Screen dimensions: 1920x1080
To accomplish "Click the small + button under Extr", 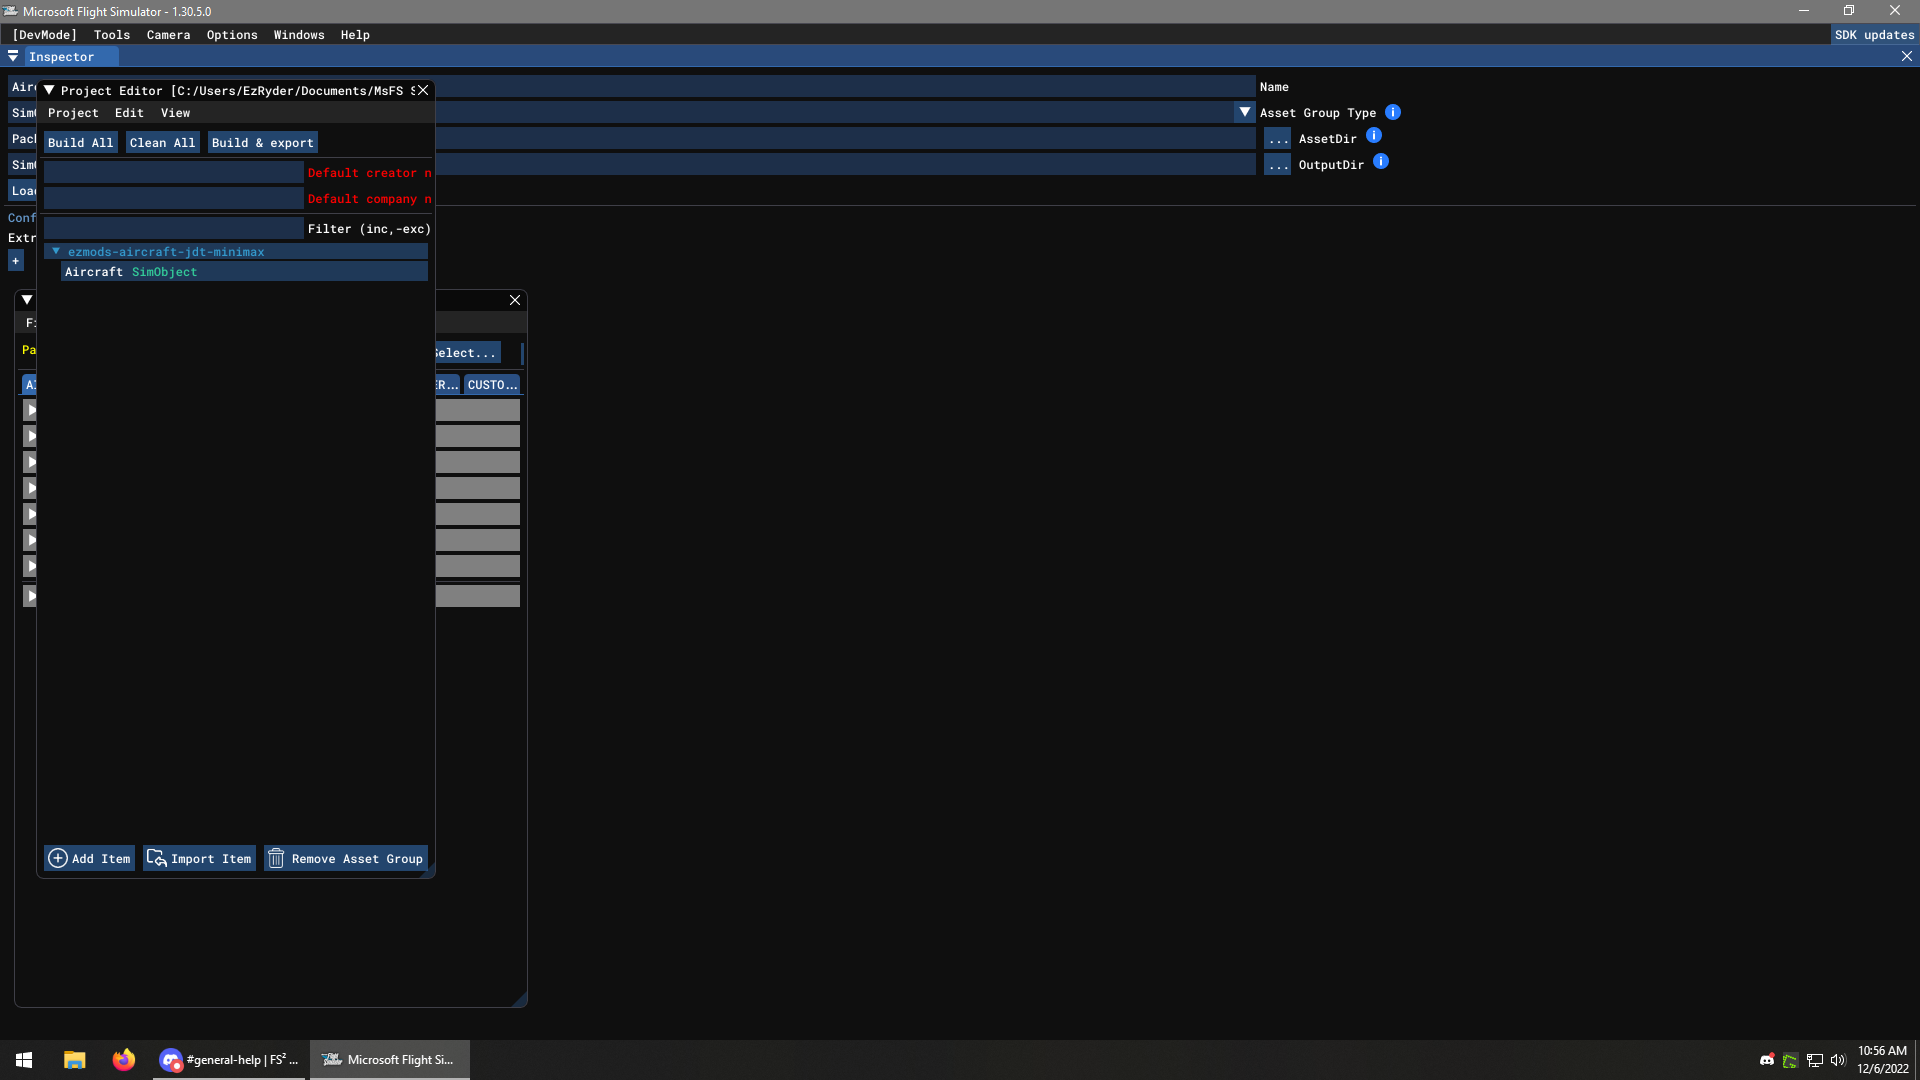I will pyautogui.click(x=16, y=260).
